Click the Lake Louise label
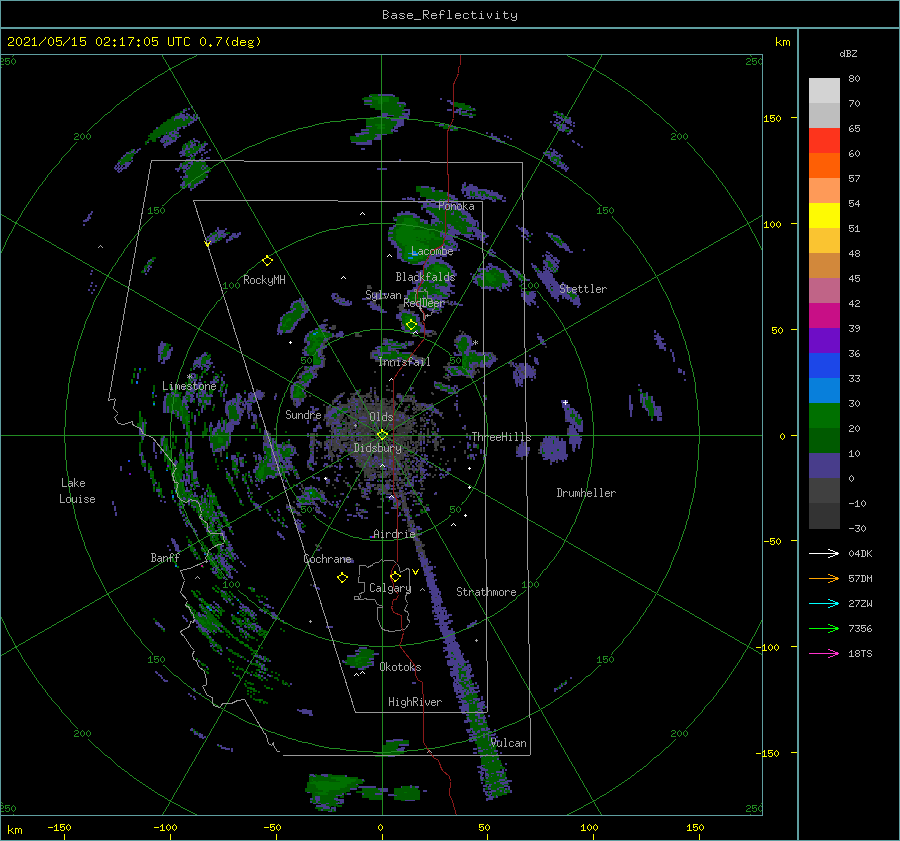Image resolution: width=900 pixels, height=841 pixels. tap(77, 491)
